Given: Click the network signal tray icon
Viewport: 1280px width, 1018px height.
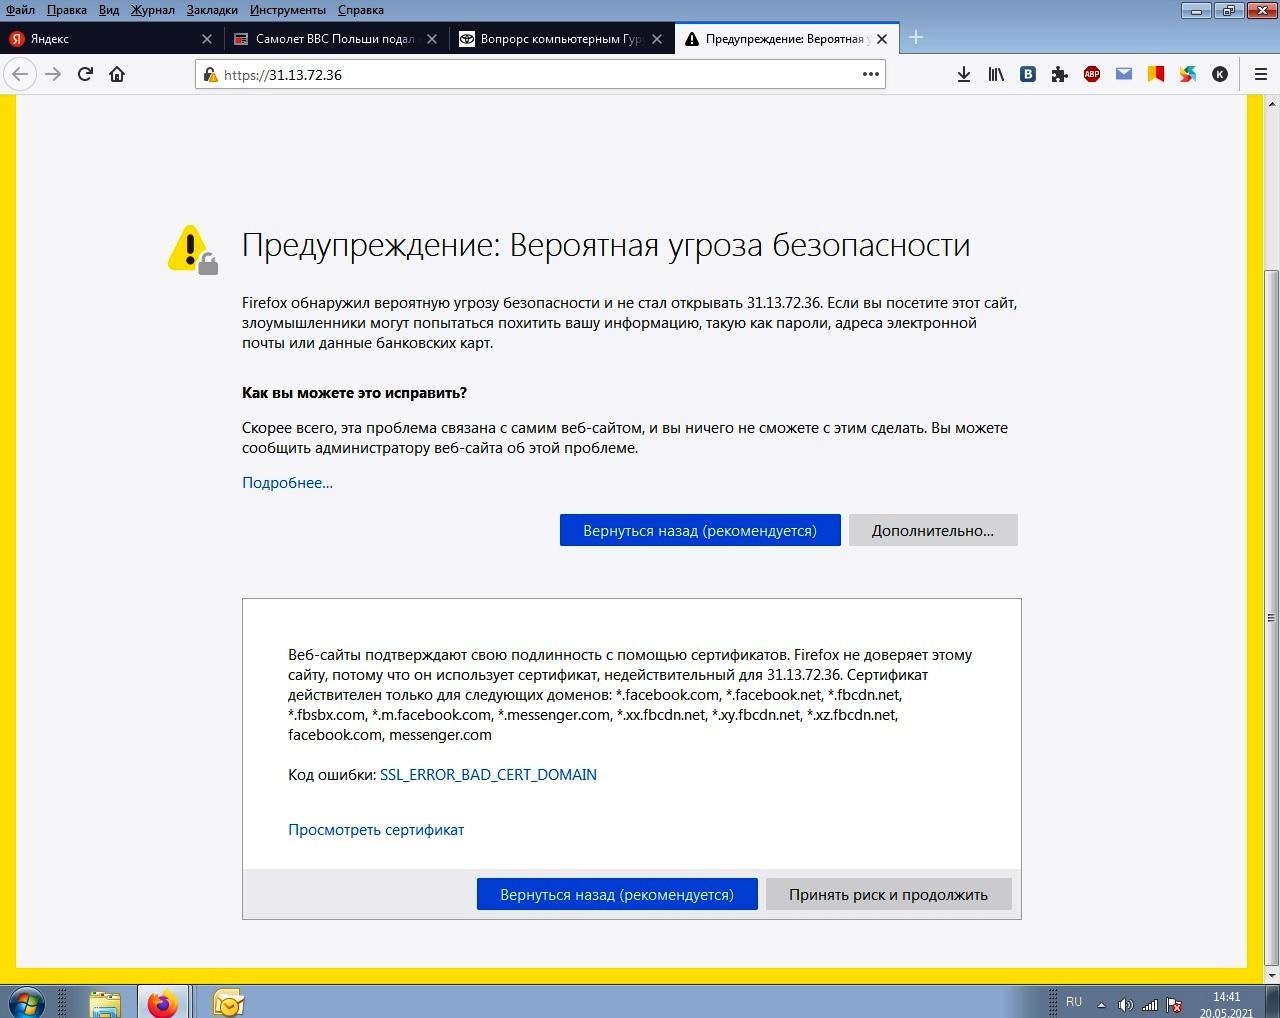Looking at the screenshot, I should (x=1150, y=1004).
